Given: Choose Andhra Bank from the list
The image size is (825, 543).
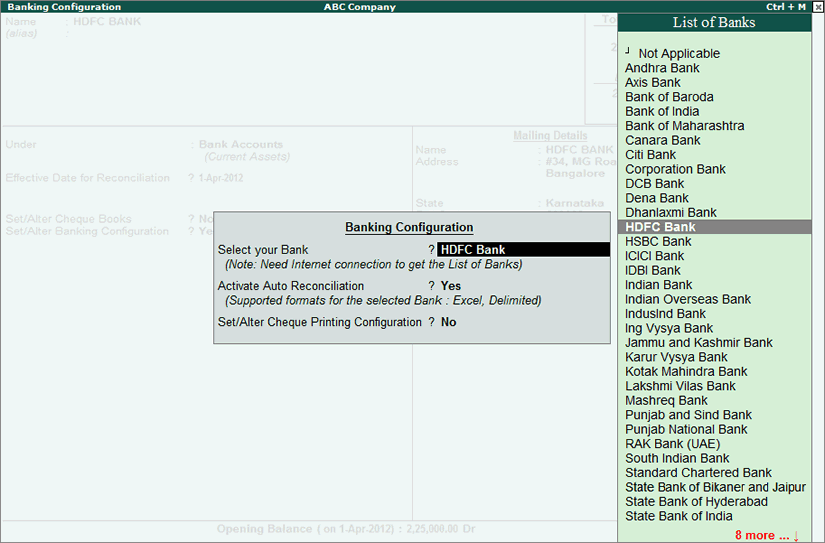Looking at the screenshot, I should pyautogui.click(x=662, y=68).
